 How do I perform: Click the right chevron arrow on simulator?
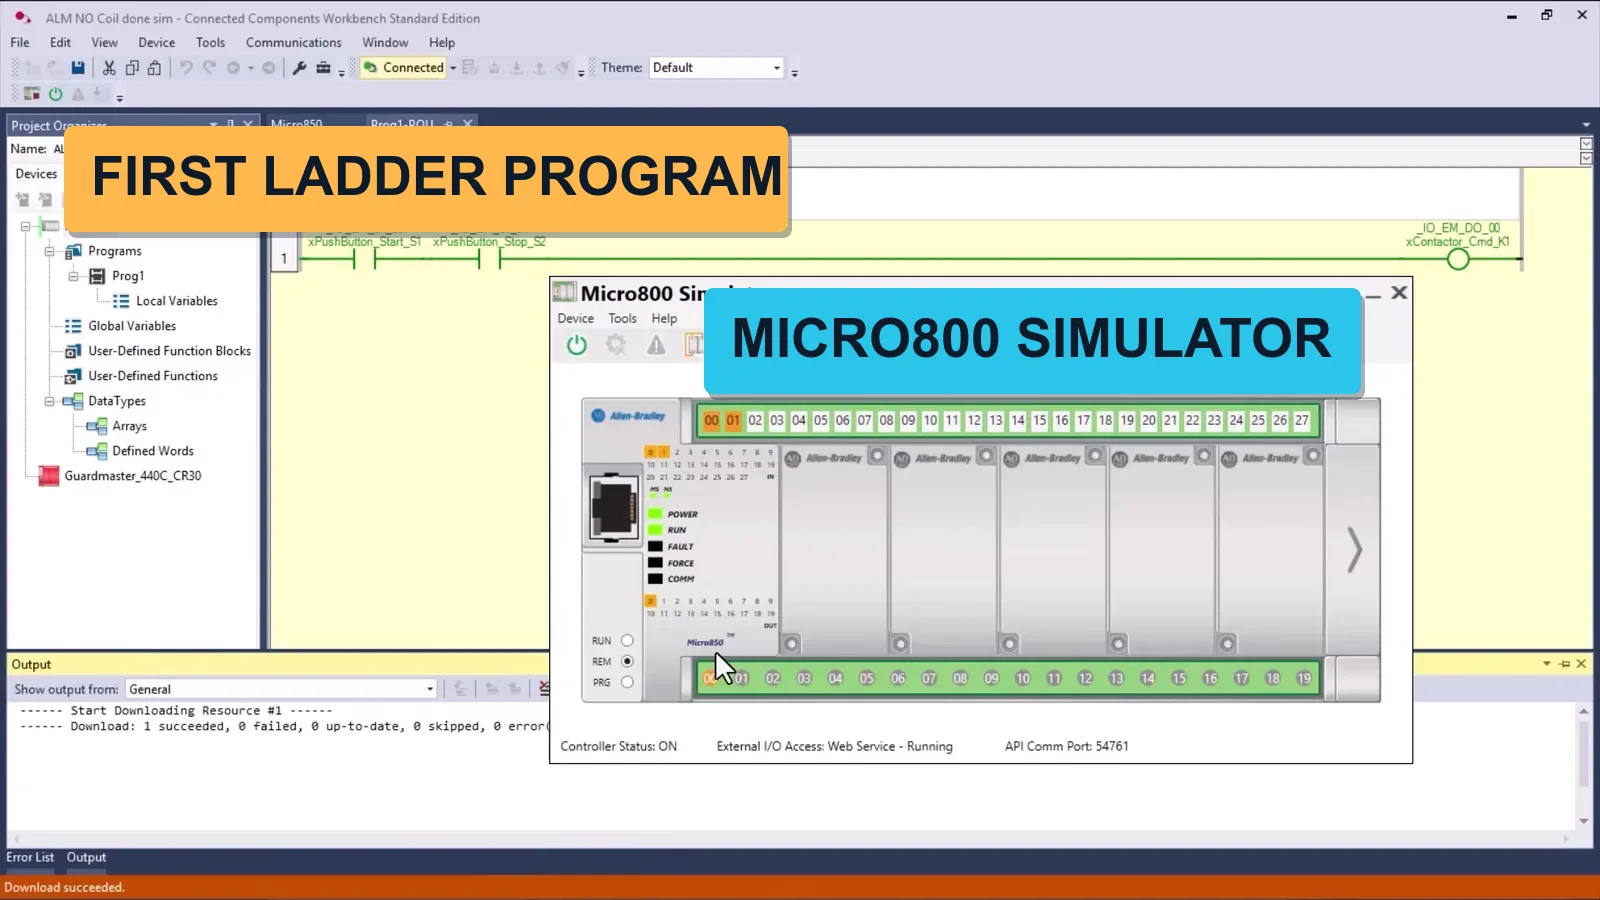coord(1354,549)
